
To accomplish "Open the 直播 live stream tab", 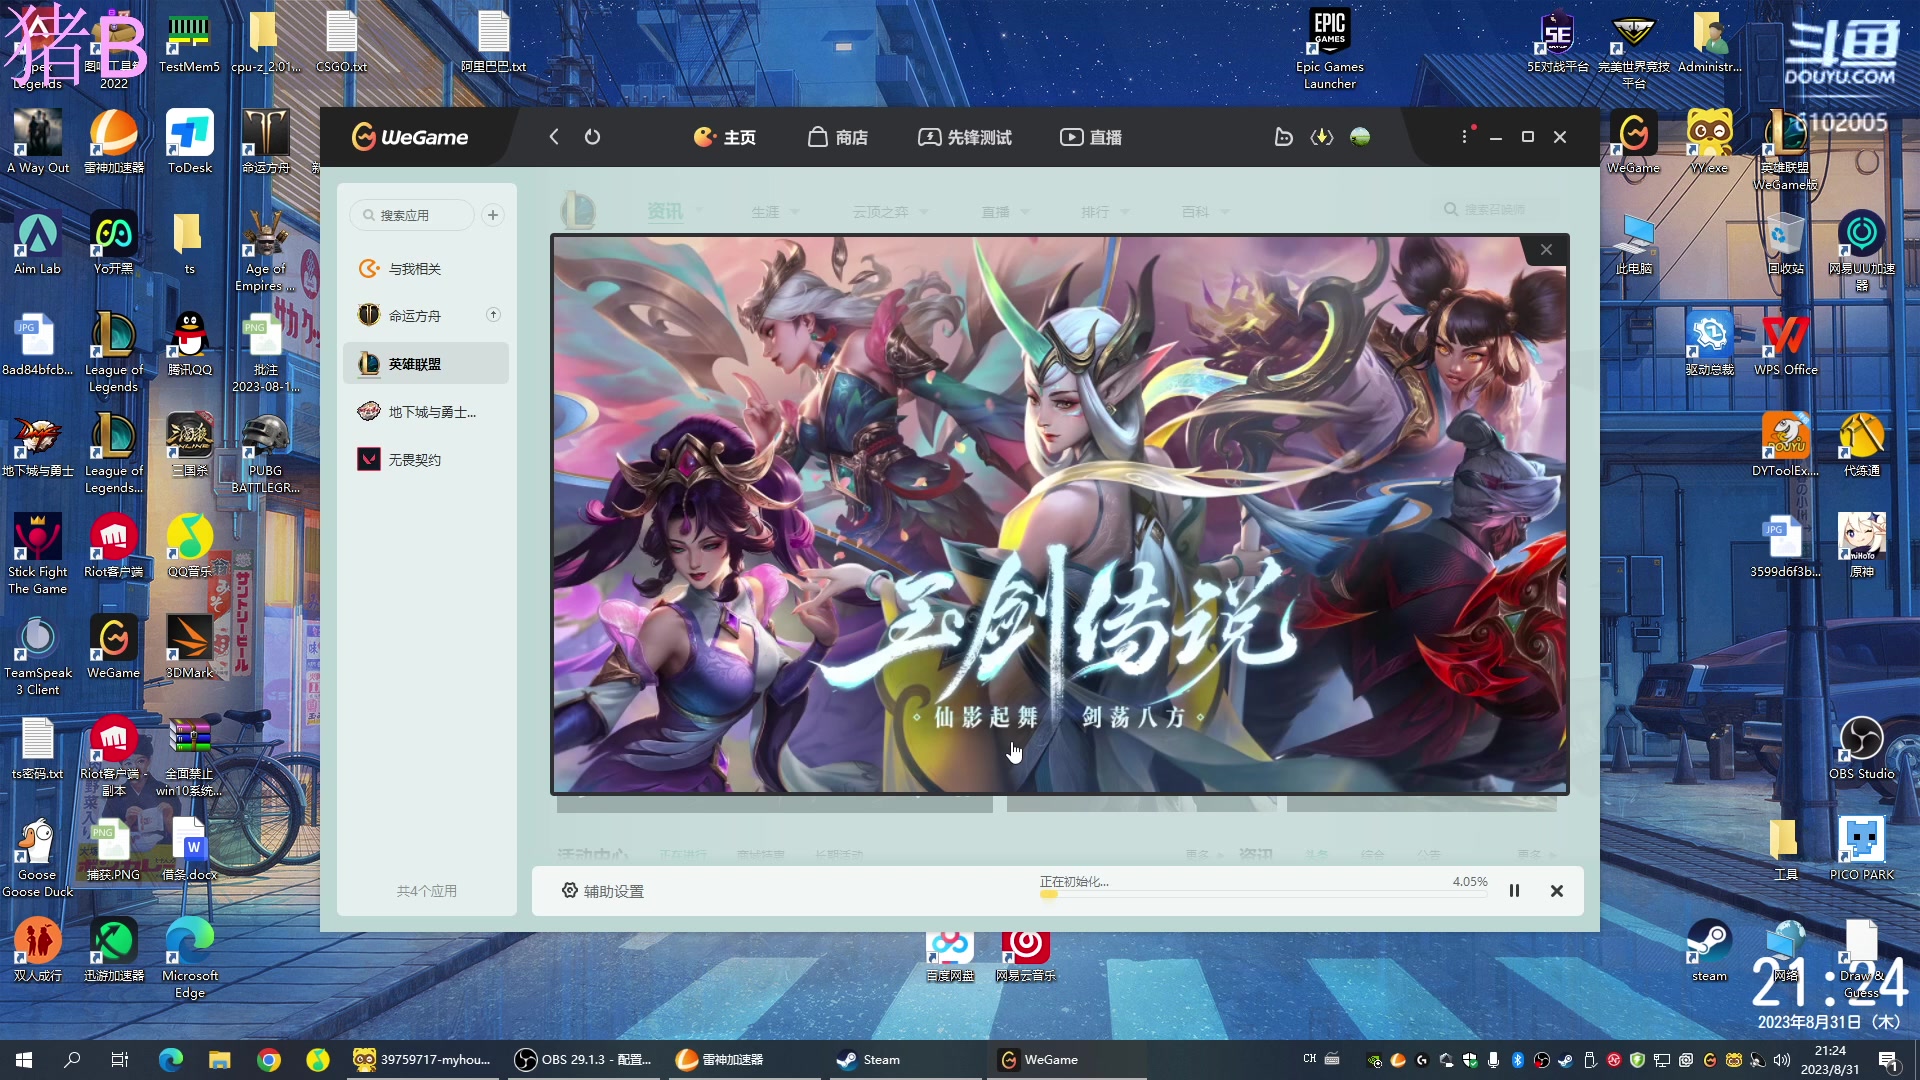I will 1091,137.
